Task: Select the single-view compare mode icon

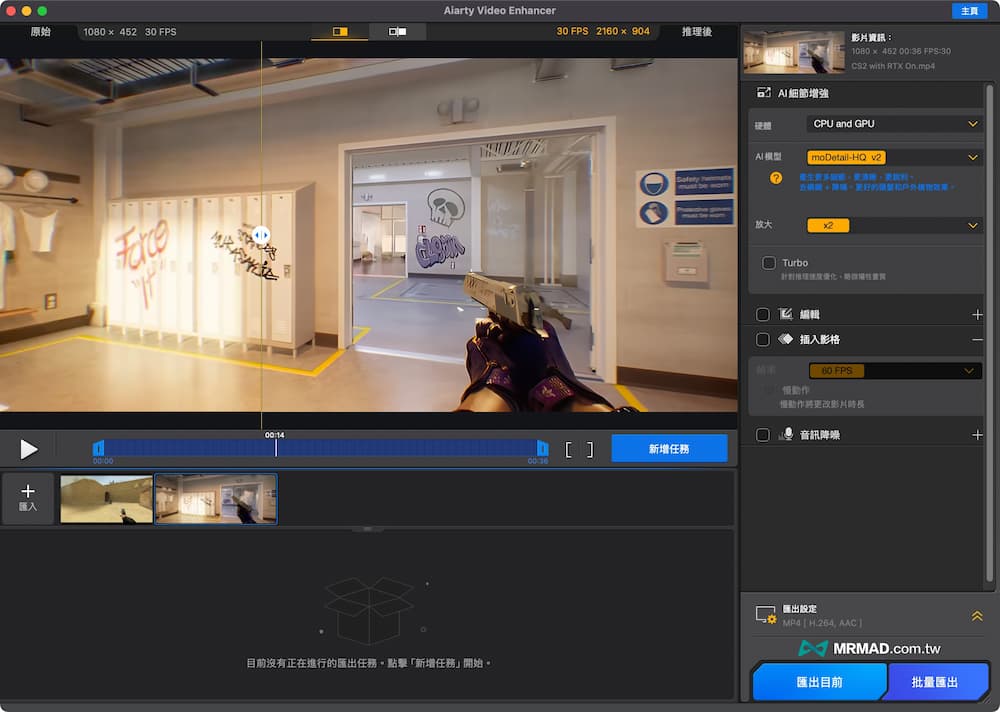Action: pyautogui.click(x=340, y=32)
